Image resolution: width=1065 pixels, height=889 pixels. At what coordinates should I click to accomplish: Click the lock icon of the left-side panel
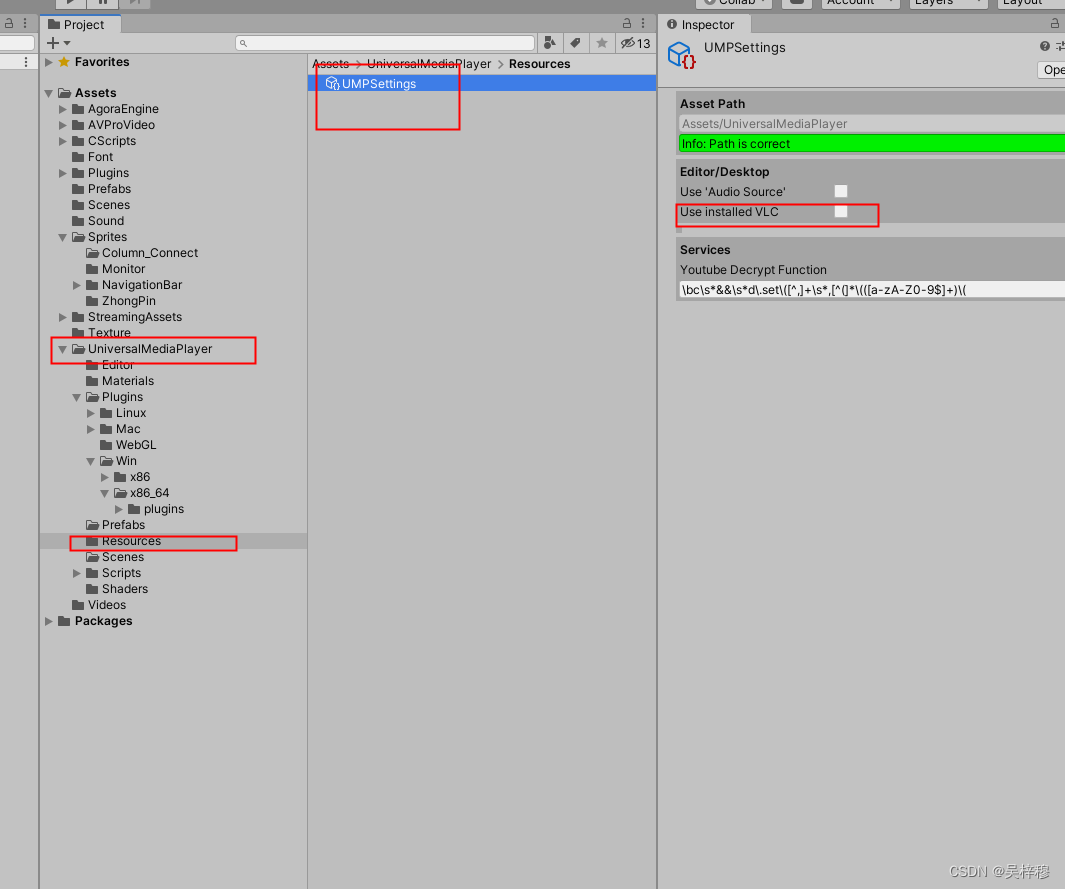tap(9, 23)
